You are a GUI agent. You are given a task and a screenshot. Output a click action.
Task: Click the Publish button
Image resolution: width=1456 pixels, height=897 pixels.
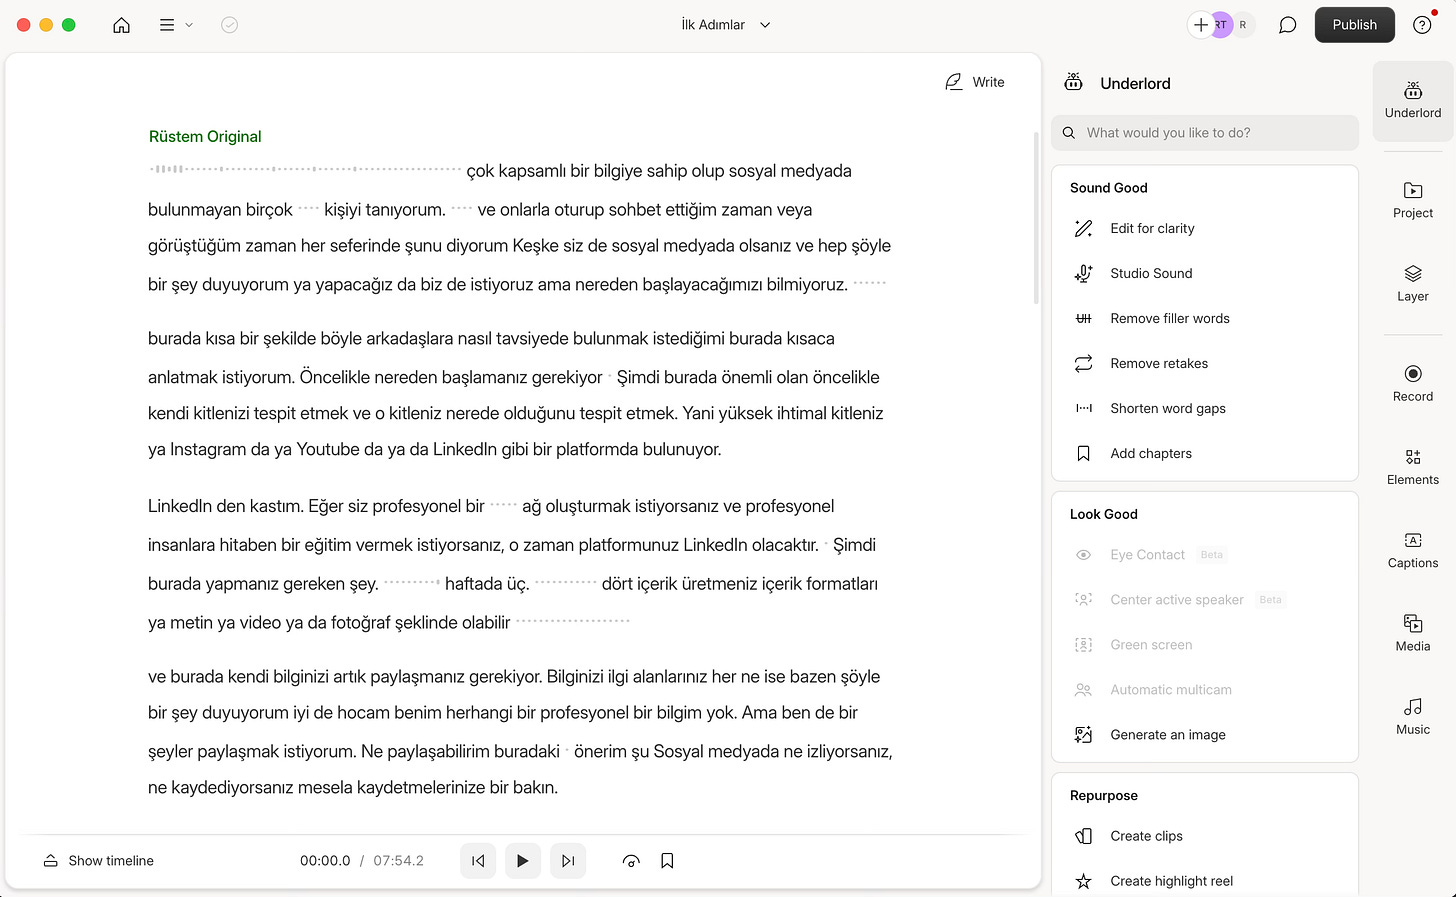click(x=1354, y=25)
